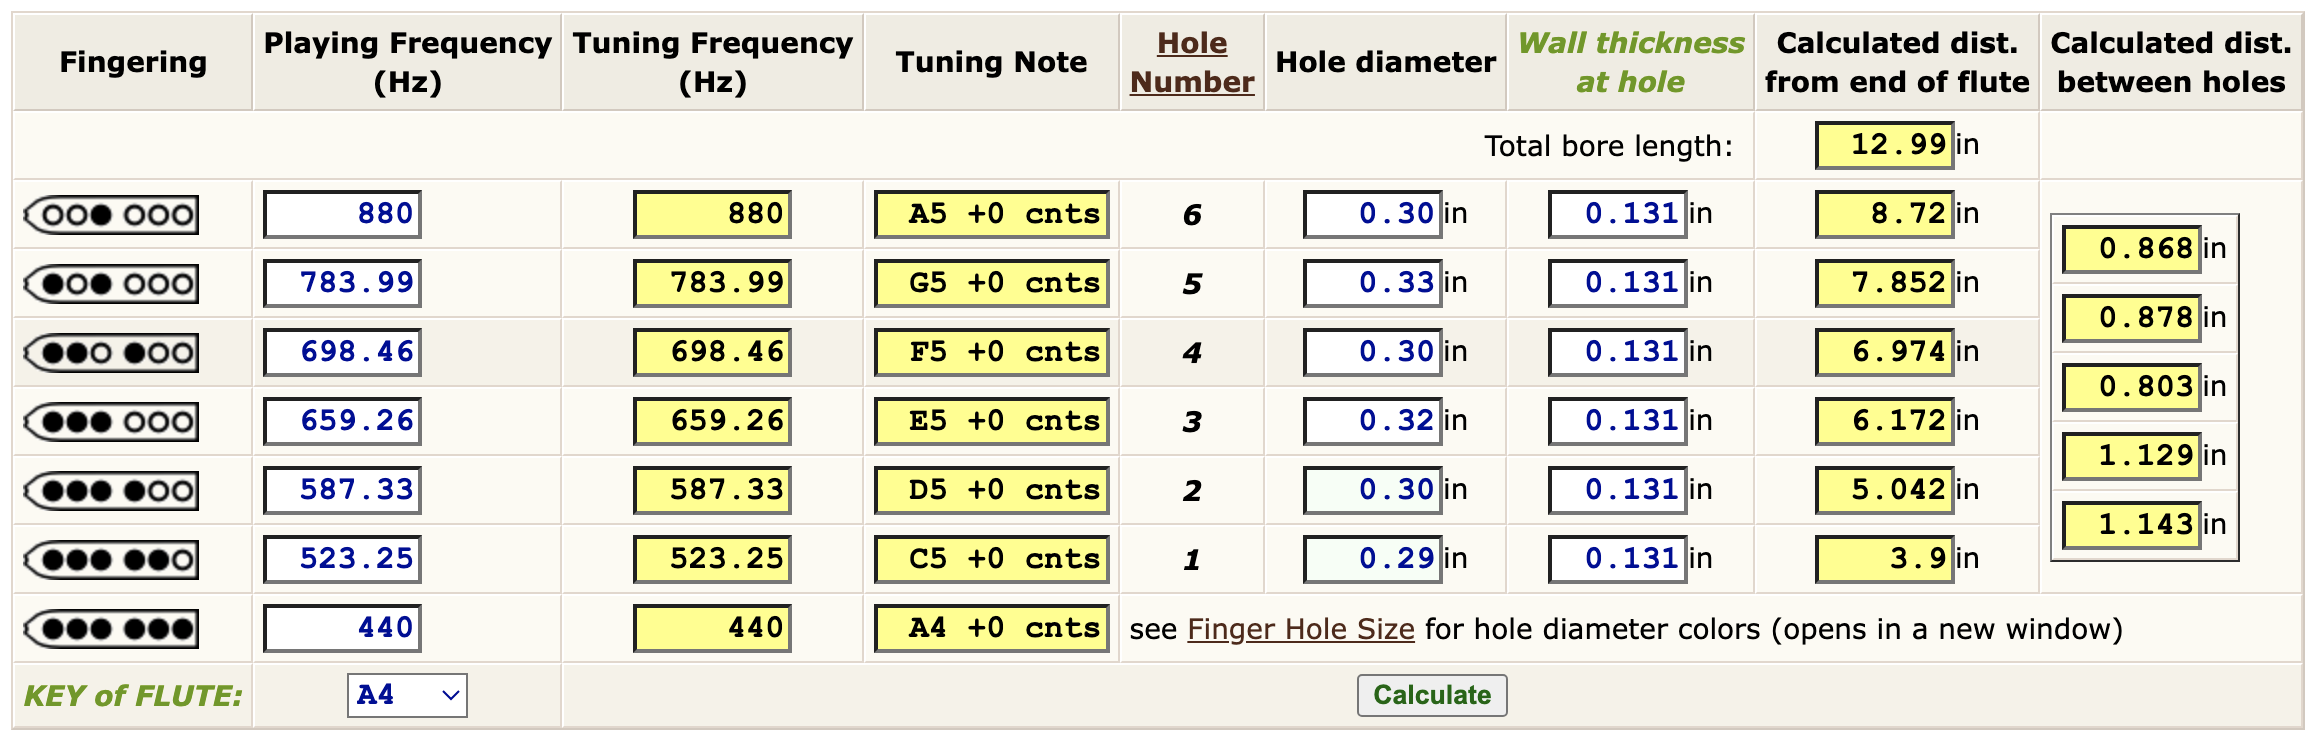Screen dimensions: 2313x737
Task: Open the Finger Hole Size link
Action: 1300,629
